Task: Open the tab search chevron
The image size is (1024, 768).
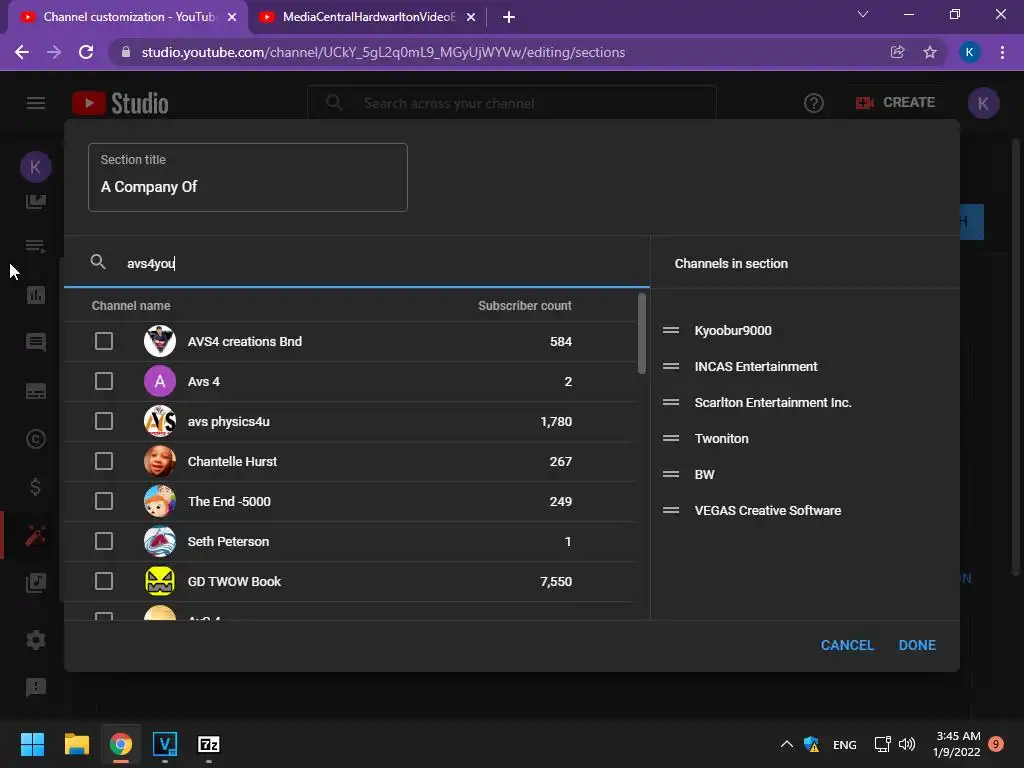Action: (863, 14)
